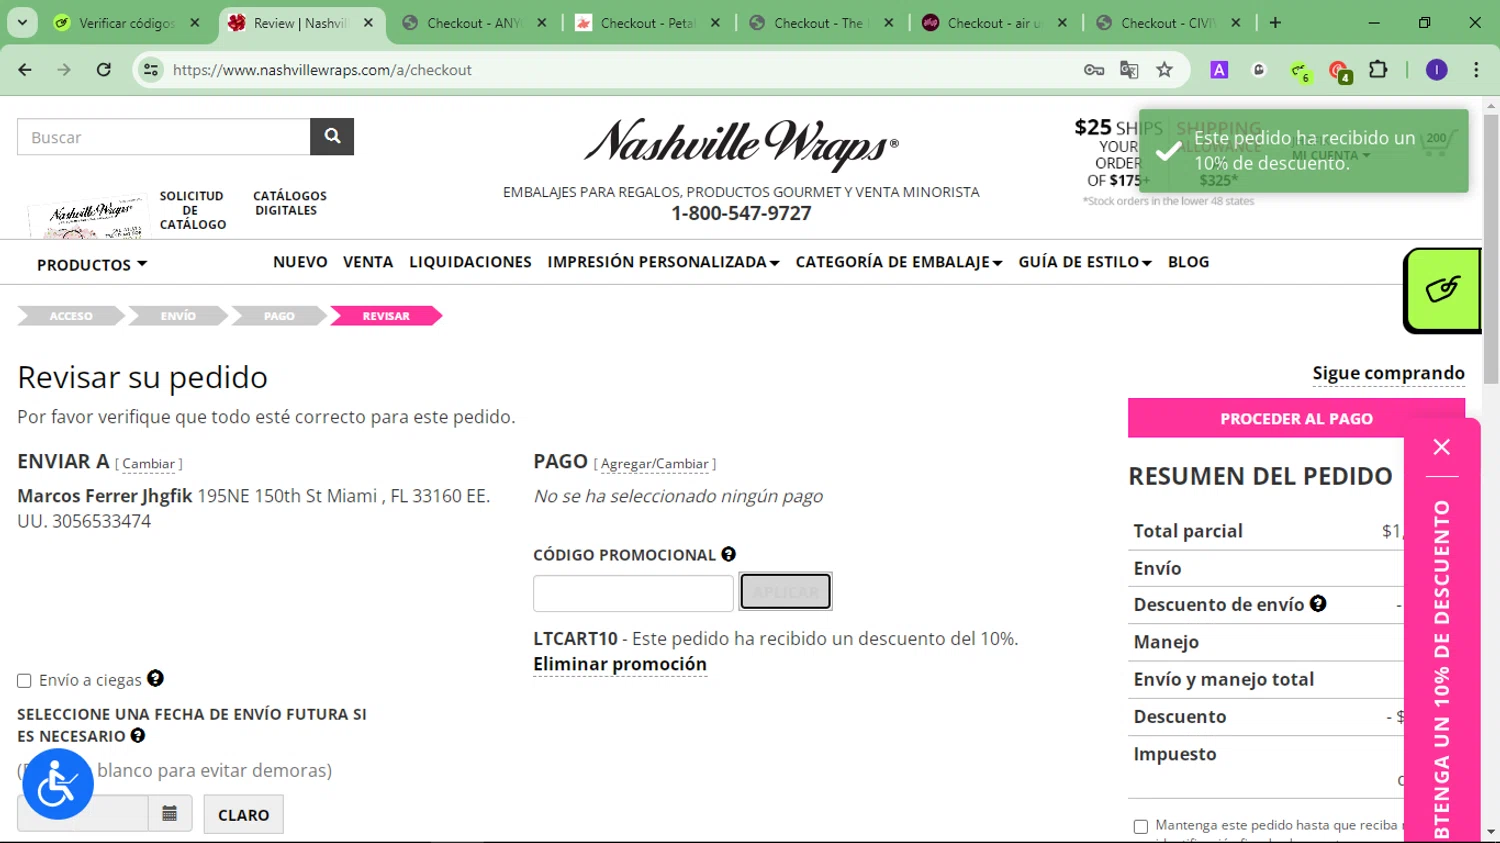Close the pink 10% discount side banner
1500x843 pixels.
1441,447
